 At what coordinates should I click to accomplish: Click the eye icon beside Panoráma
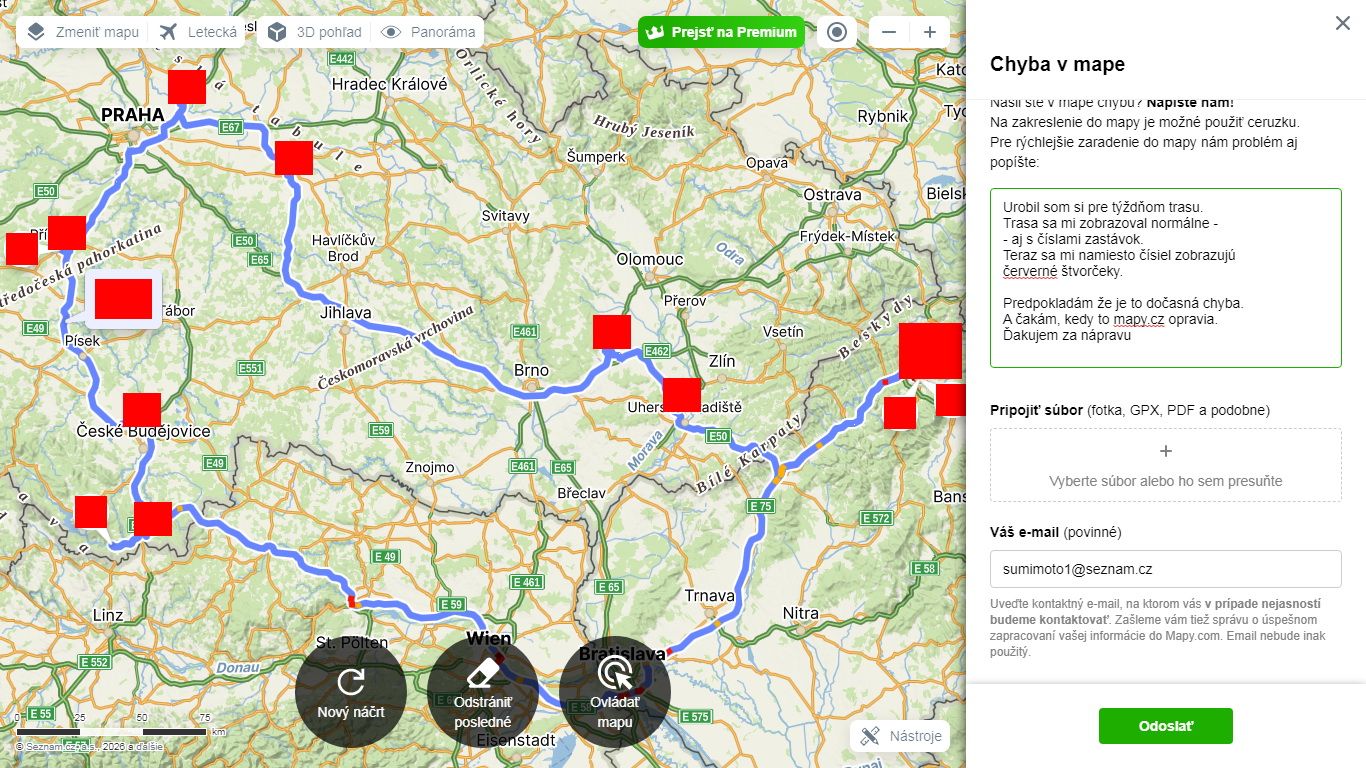tap(391, 32)
